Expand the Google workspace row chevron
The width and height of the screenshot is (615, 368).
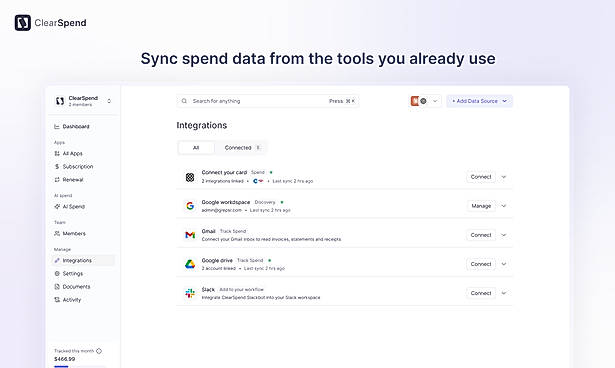tap(504, 206)
